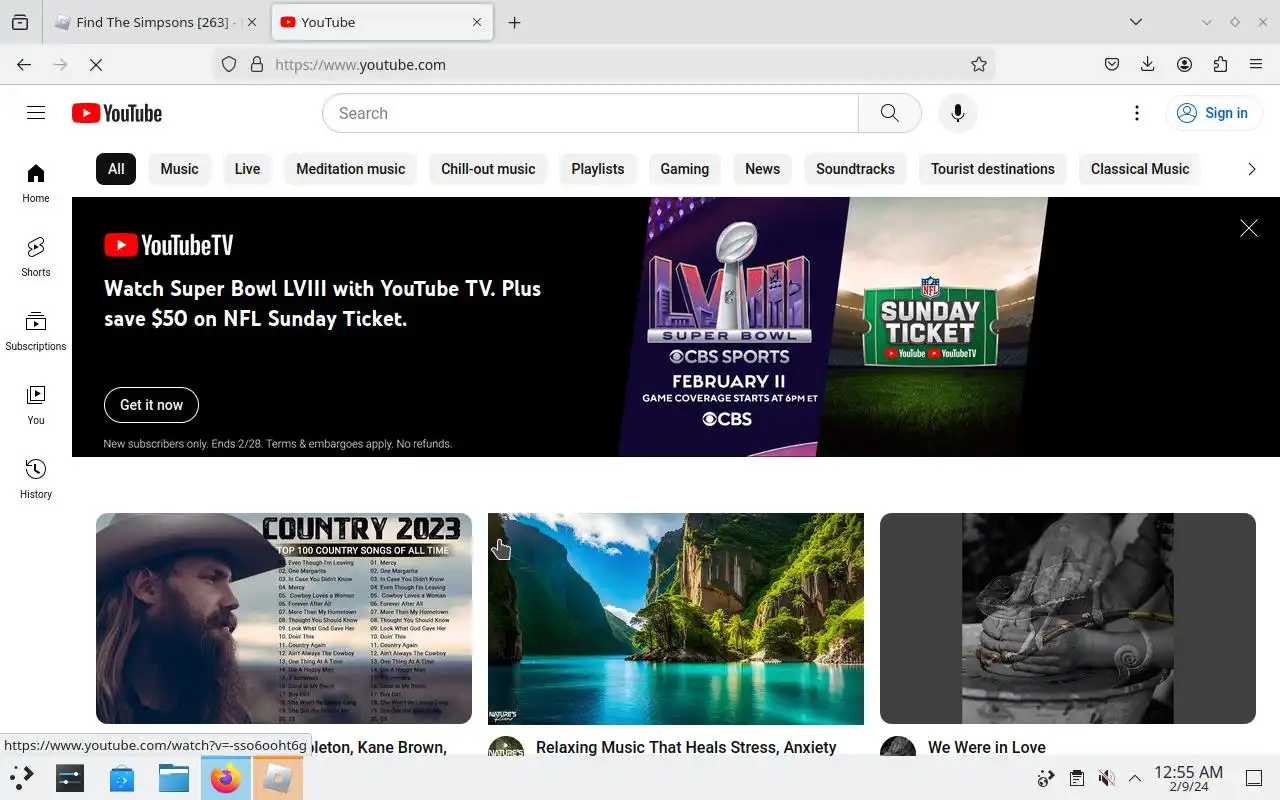1280x800 pixels.
Task: Select the All category chip
Action: coord(116,169)
